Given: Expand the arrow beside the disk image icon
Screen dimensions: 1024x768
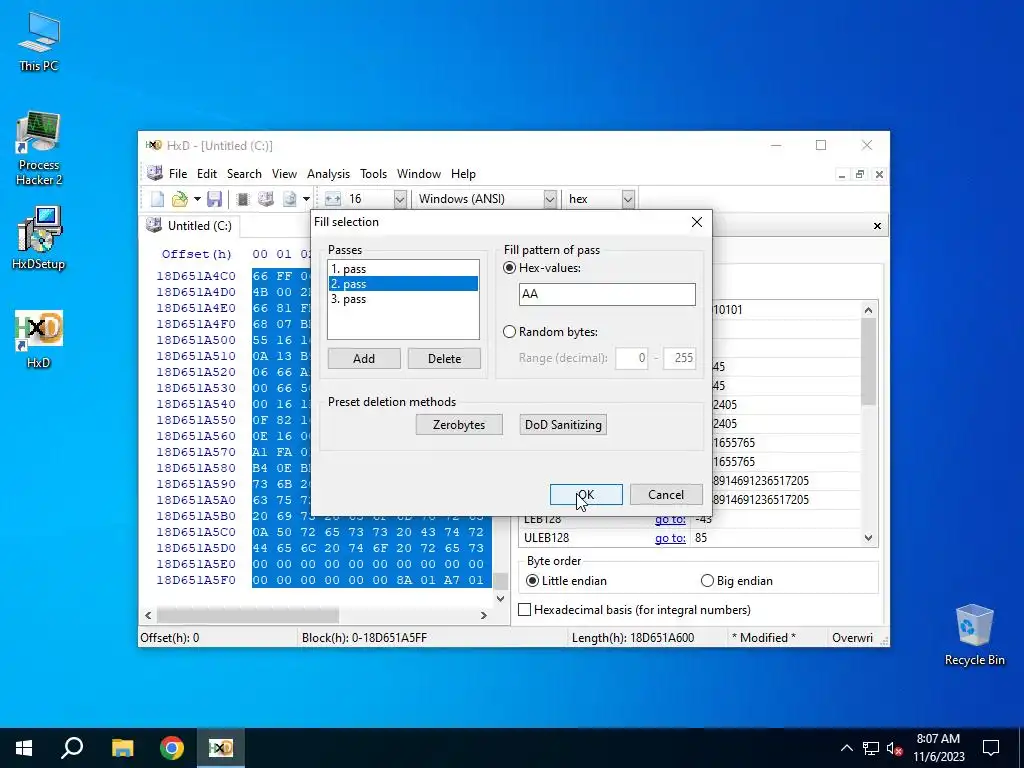Looking at the screenshot, I should pyautogui.click(x=306, y=199).
